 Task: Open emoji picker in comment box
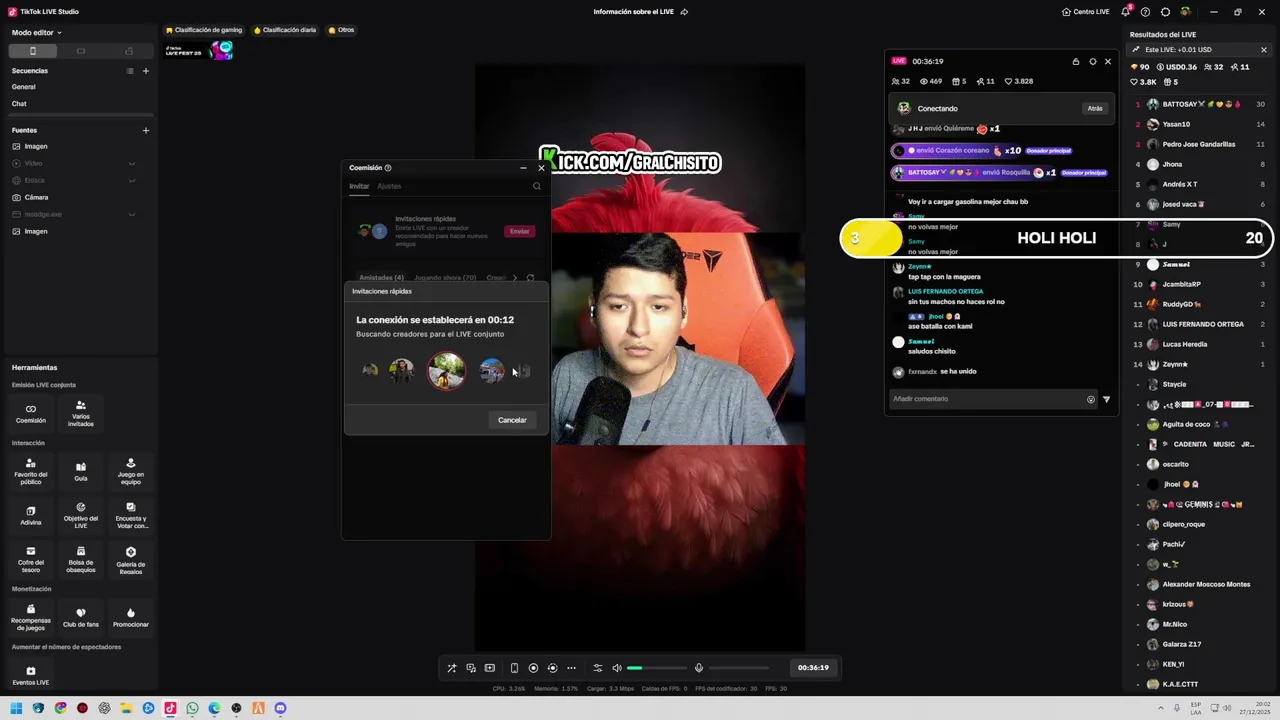[1091, 399]
